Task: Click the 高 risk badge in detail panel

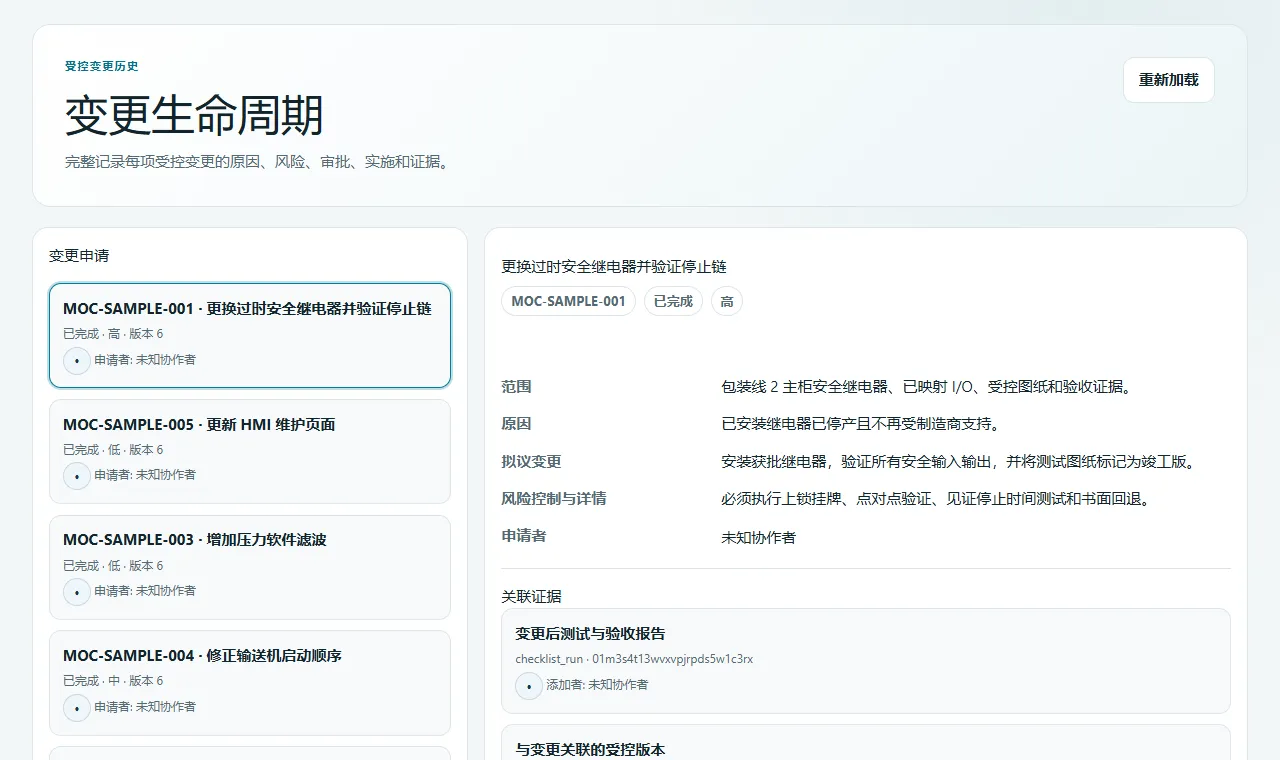Action: 727,301
